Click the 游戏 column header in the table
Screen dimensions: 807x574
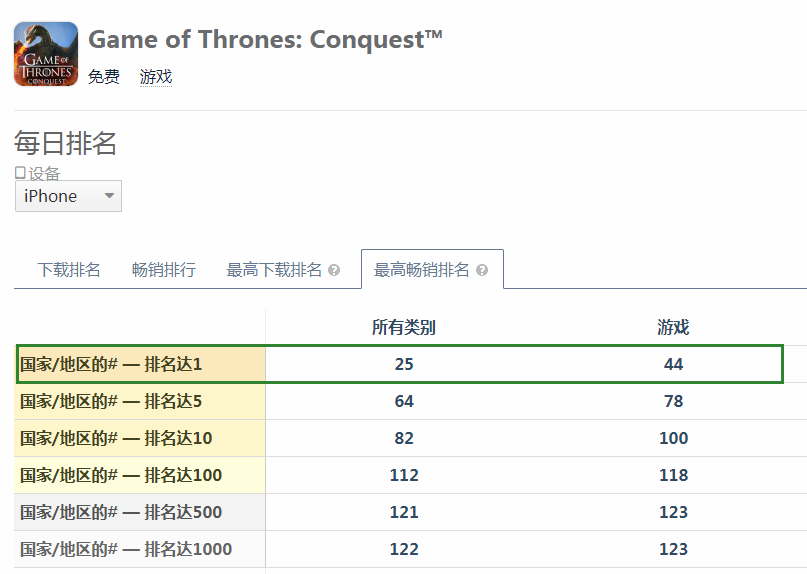pyautogui.click(x=673, y=327)
